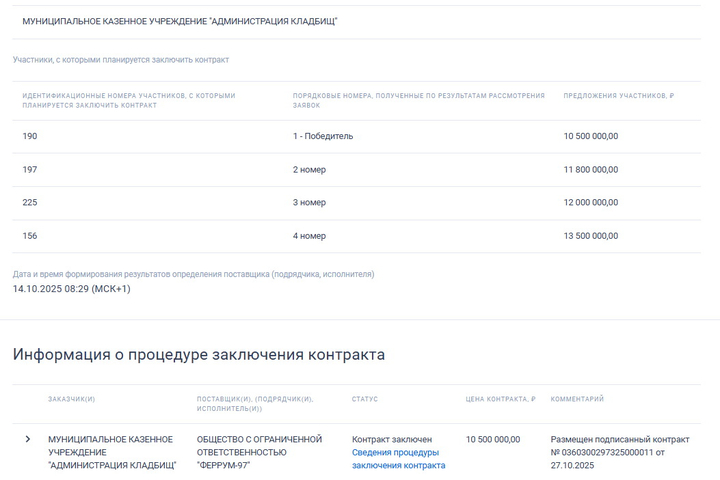Viewport: 720px width, 480px height.
Task: Click the 'Предложения участников' column header
Action: point(618,96)
